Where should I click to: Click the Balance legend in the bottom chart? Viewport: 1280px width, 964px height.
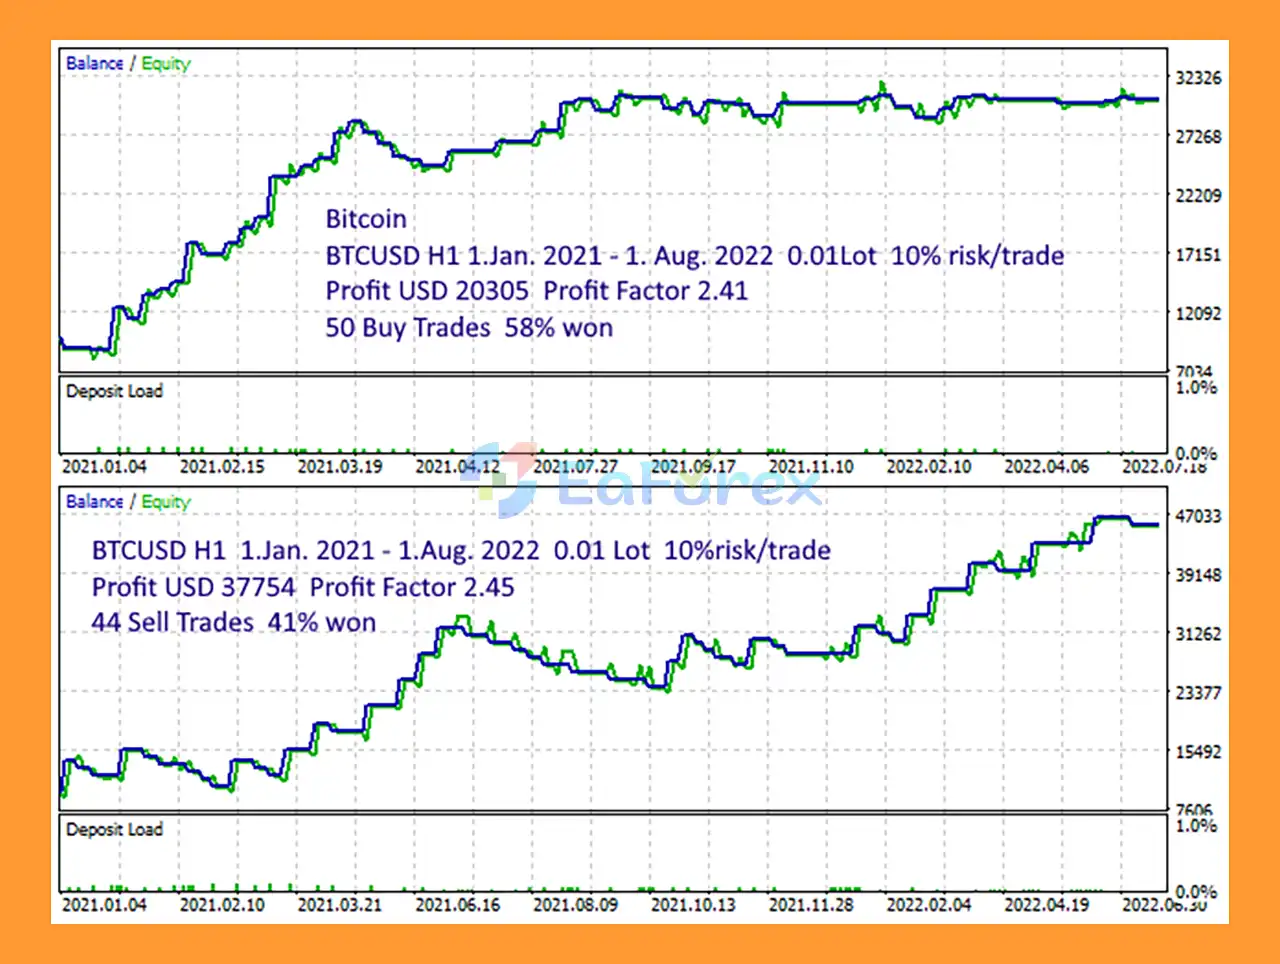95,502
